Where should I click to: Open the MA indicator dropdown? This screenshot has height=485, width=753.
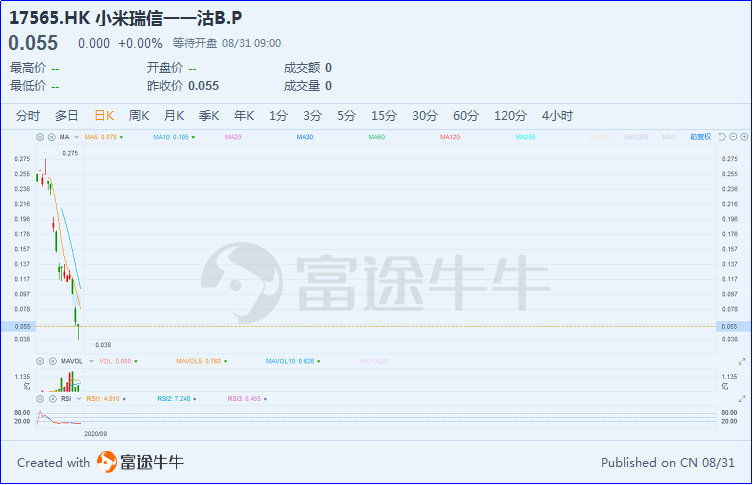76,137
